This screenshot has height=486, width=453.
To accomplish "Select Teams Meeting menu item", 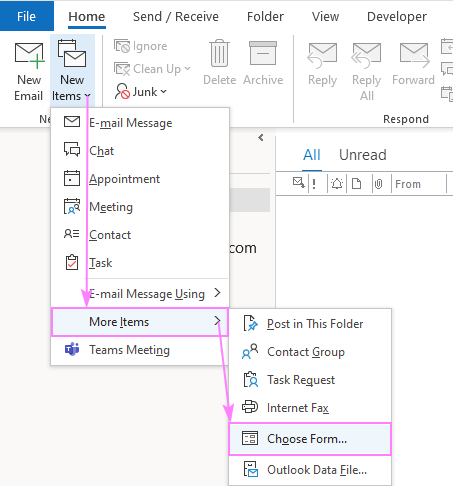I will pyautogui.click(x=140, y=350).
